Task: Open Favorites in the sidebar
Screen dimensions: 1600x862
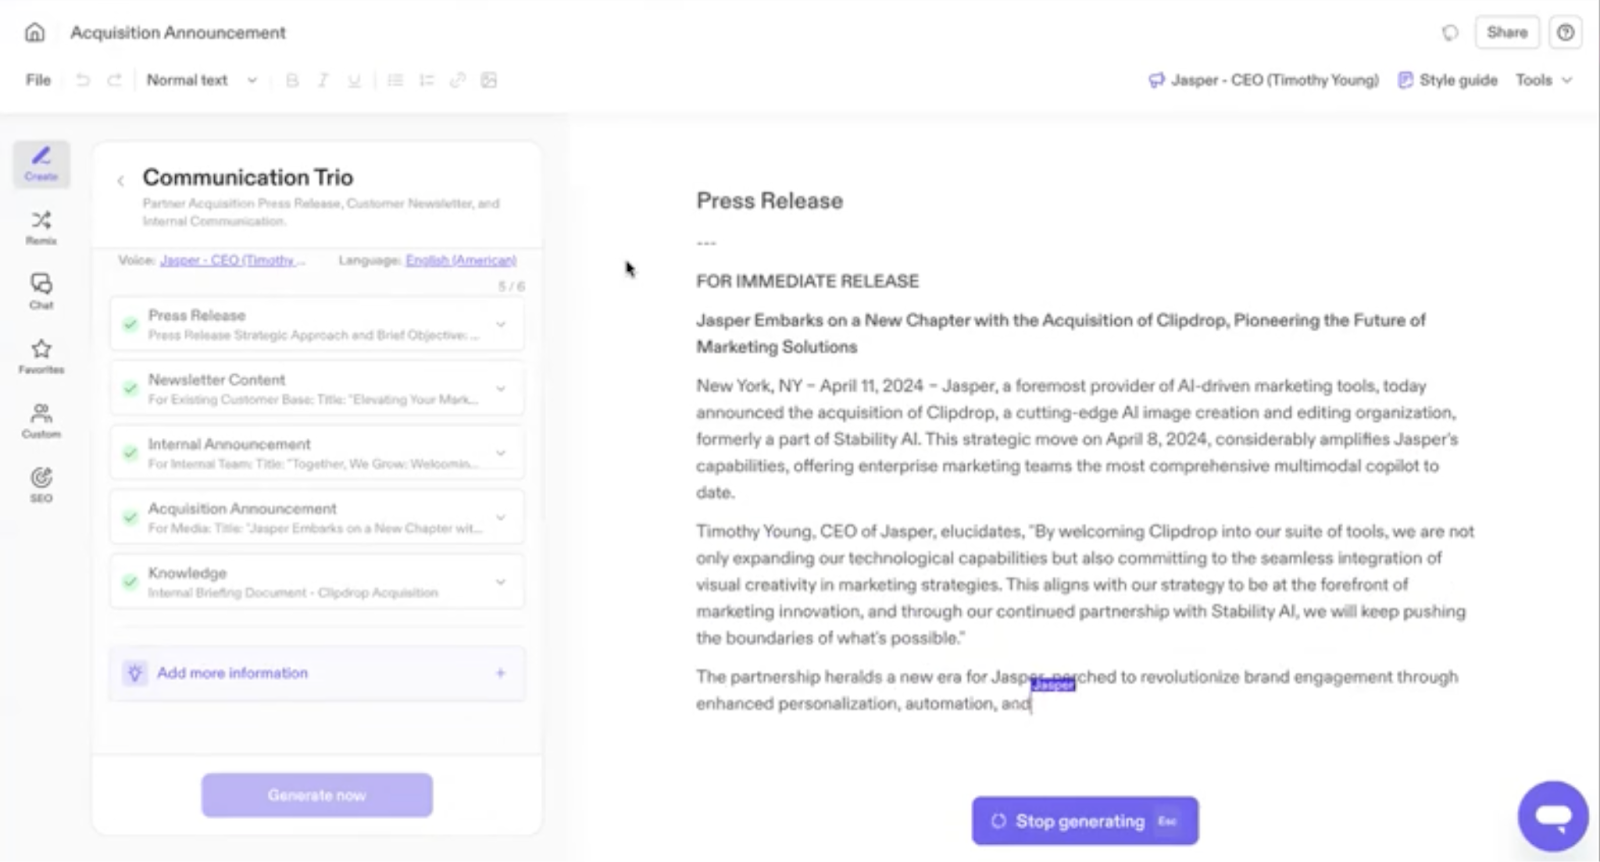Action: click(x=41, y=356)
